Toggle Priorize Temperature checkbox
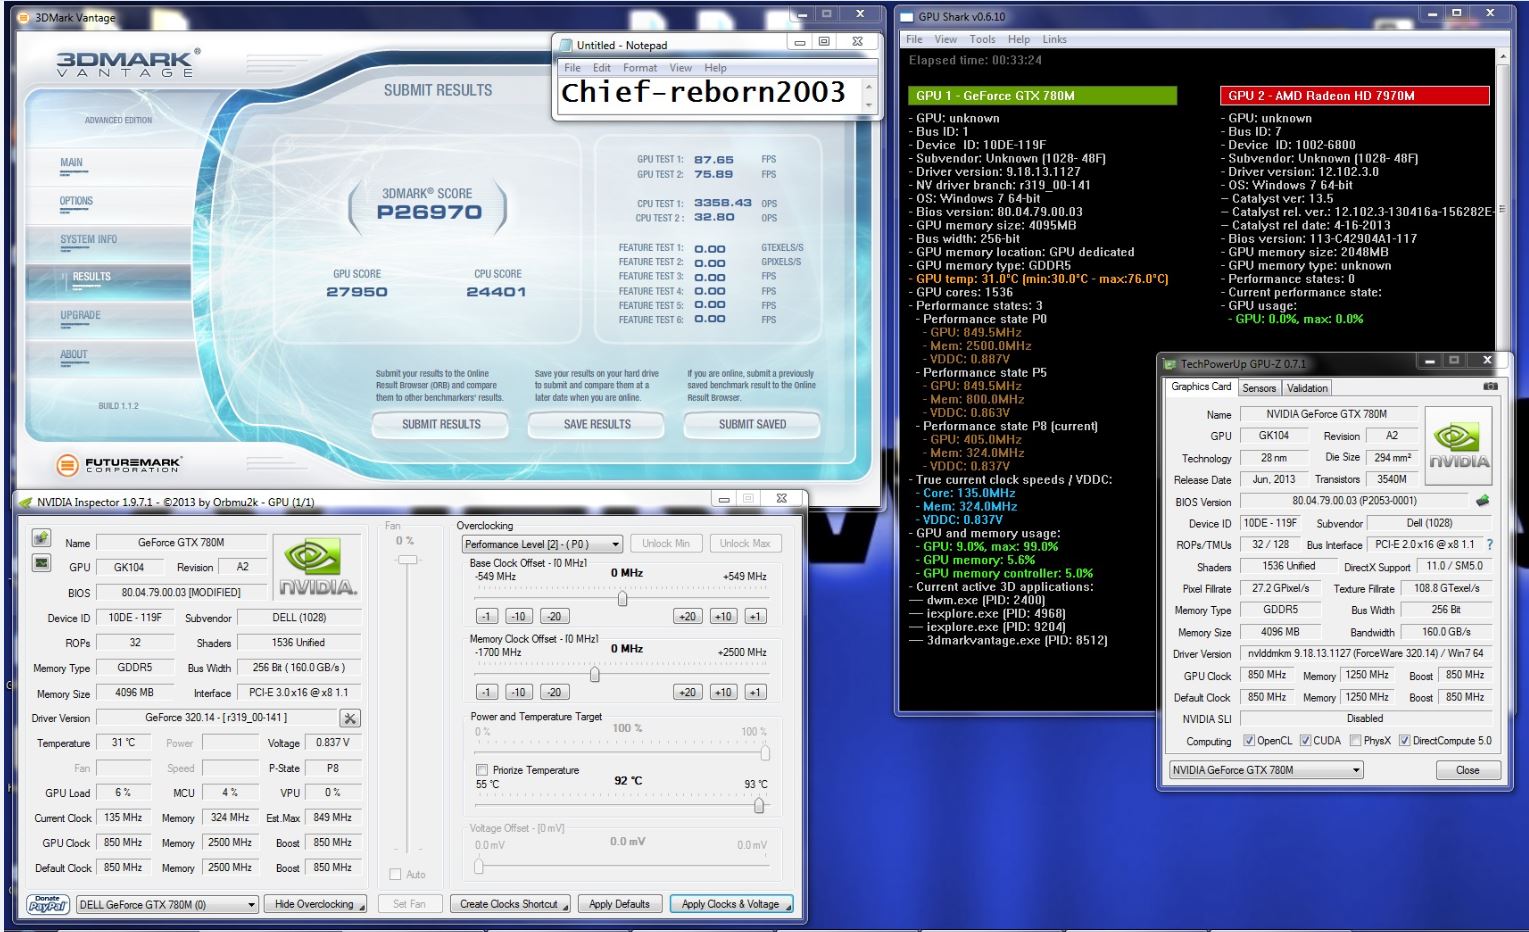This screenshot has height=932, width=1529. (x=482, y=770)
